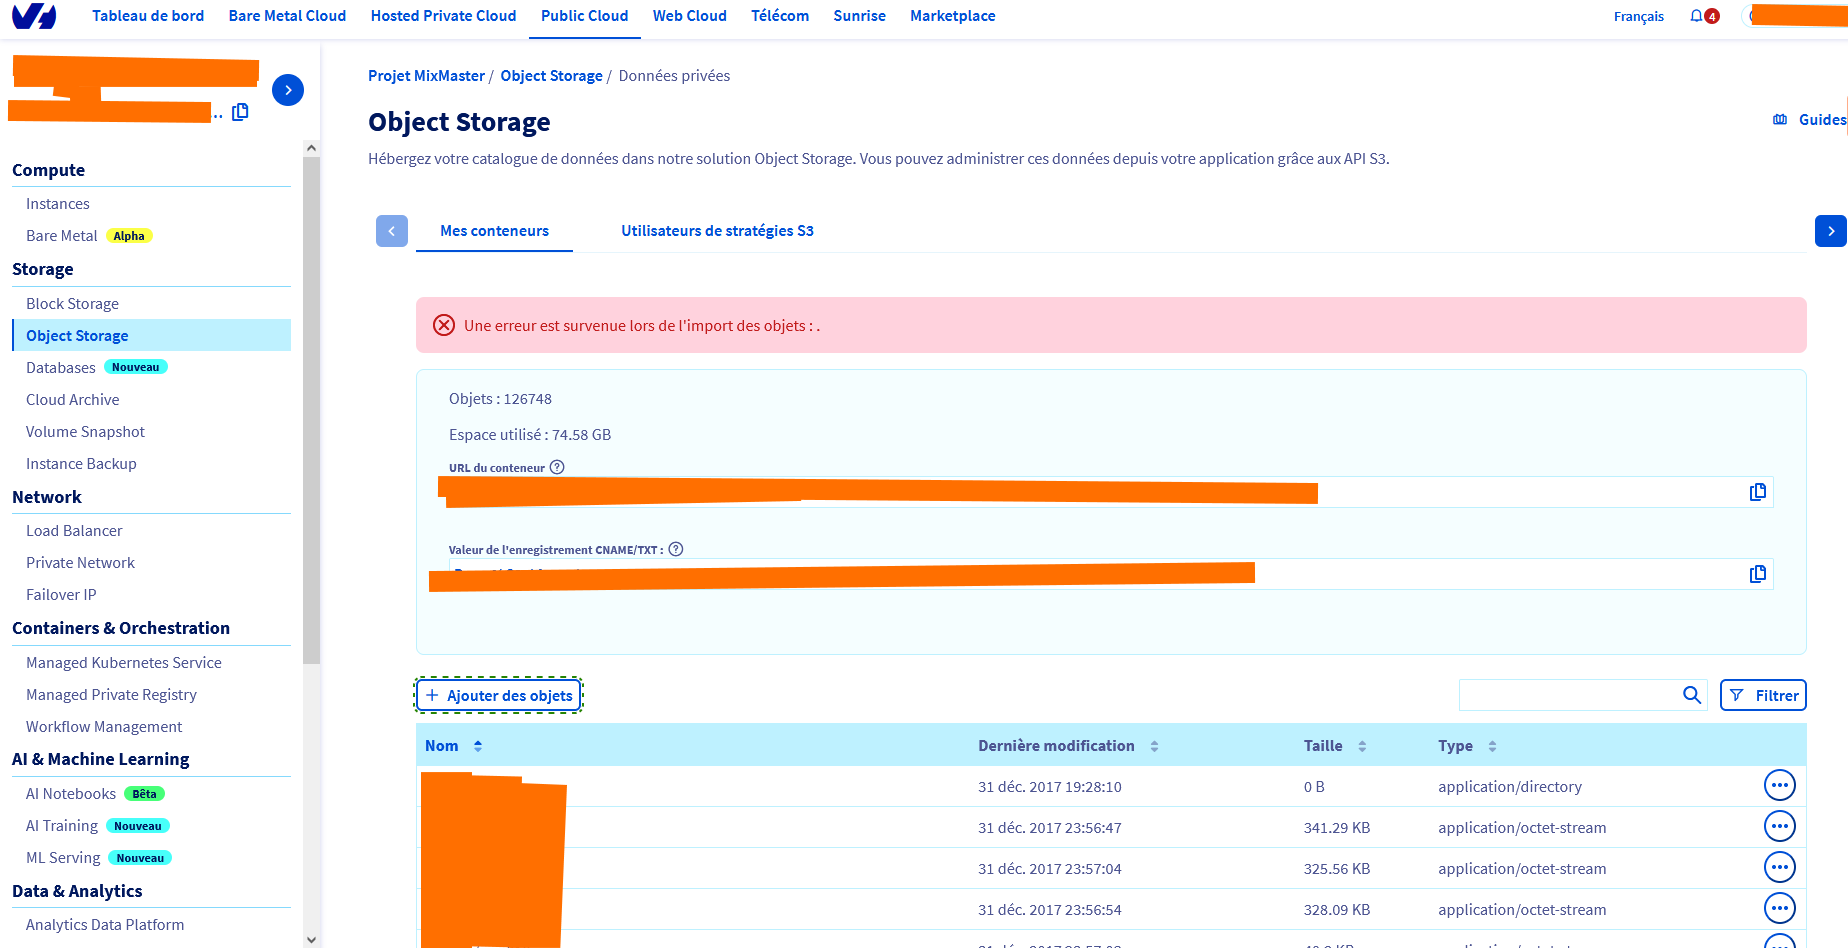Sort the table by Nom column
Viewport: 1848px width, 948px height.
click(x=478, y=746)
